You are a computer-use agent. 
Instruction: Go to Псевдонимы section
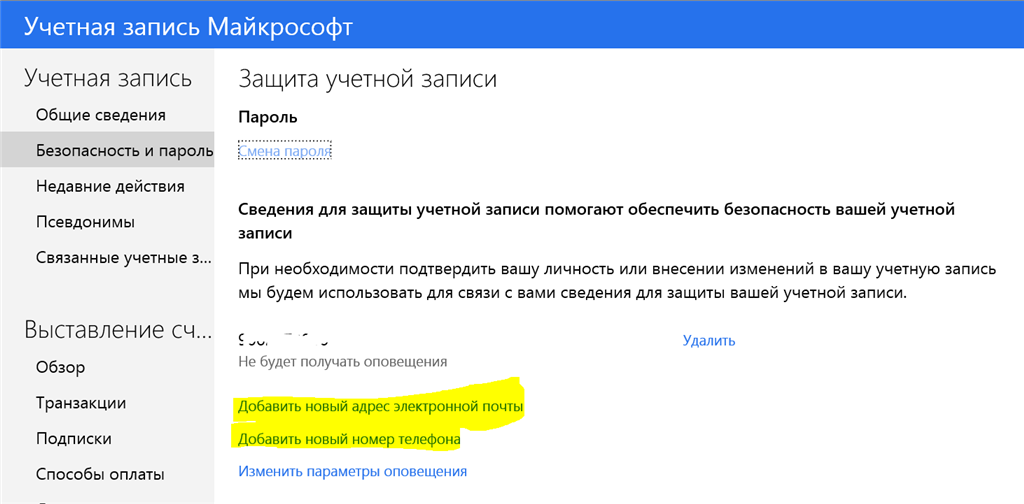tap(86, 222)
